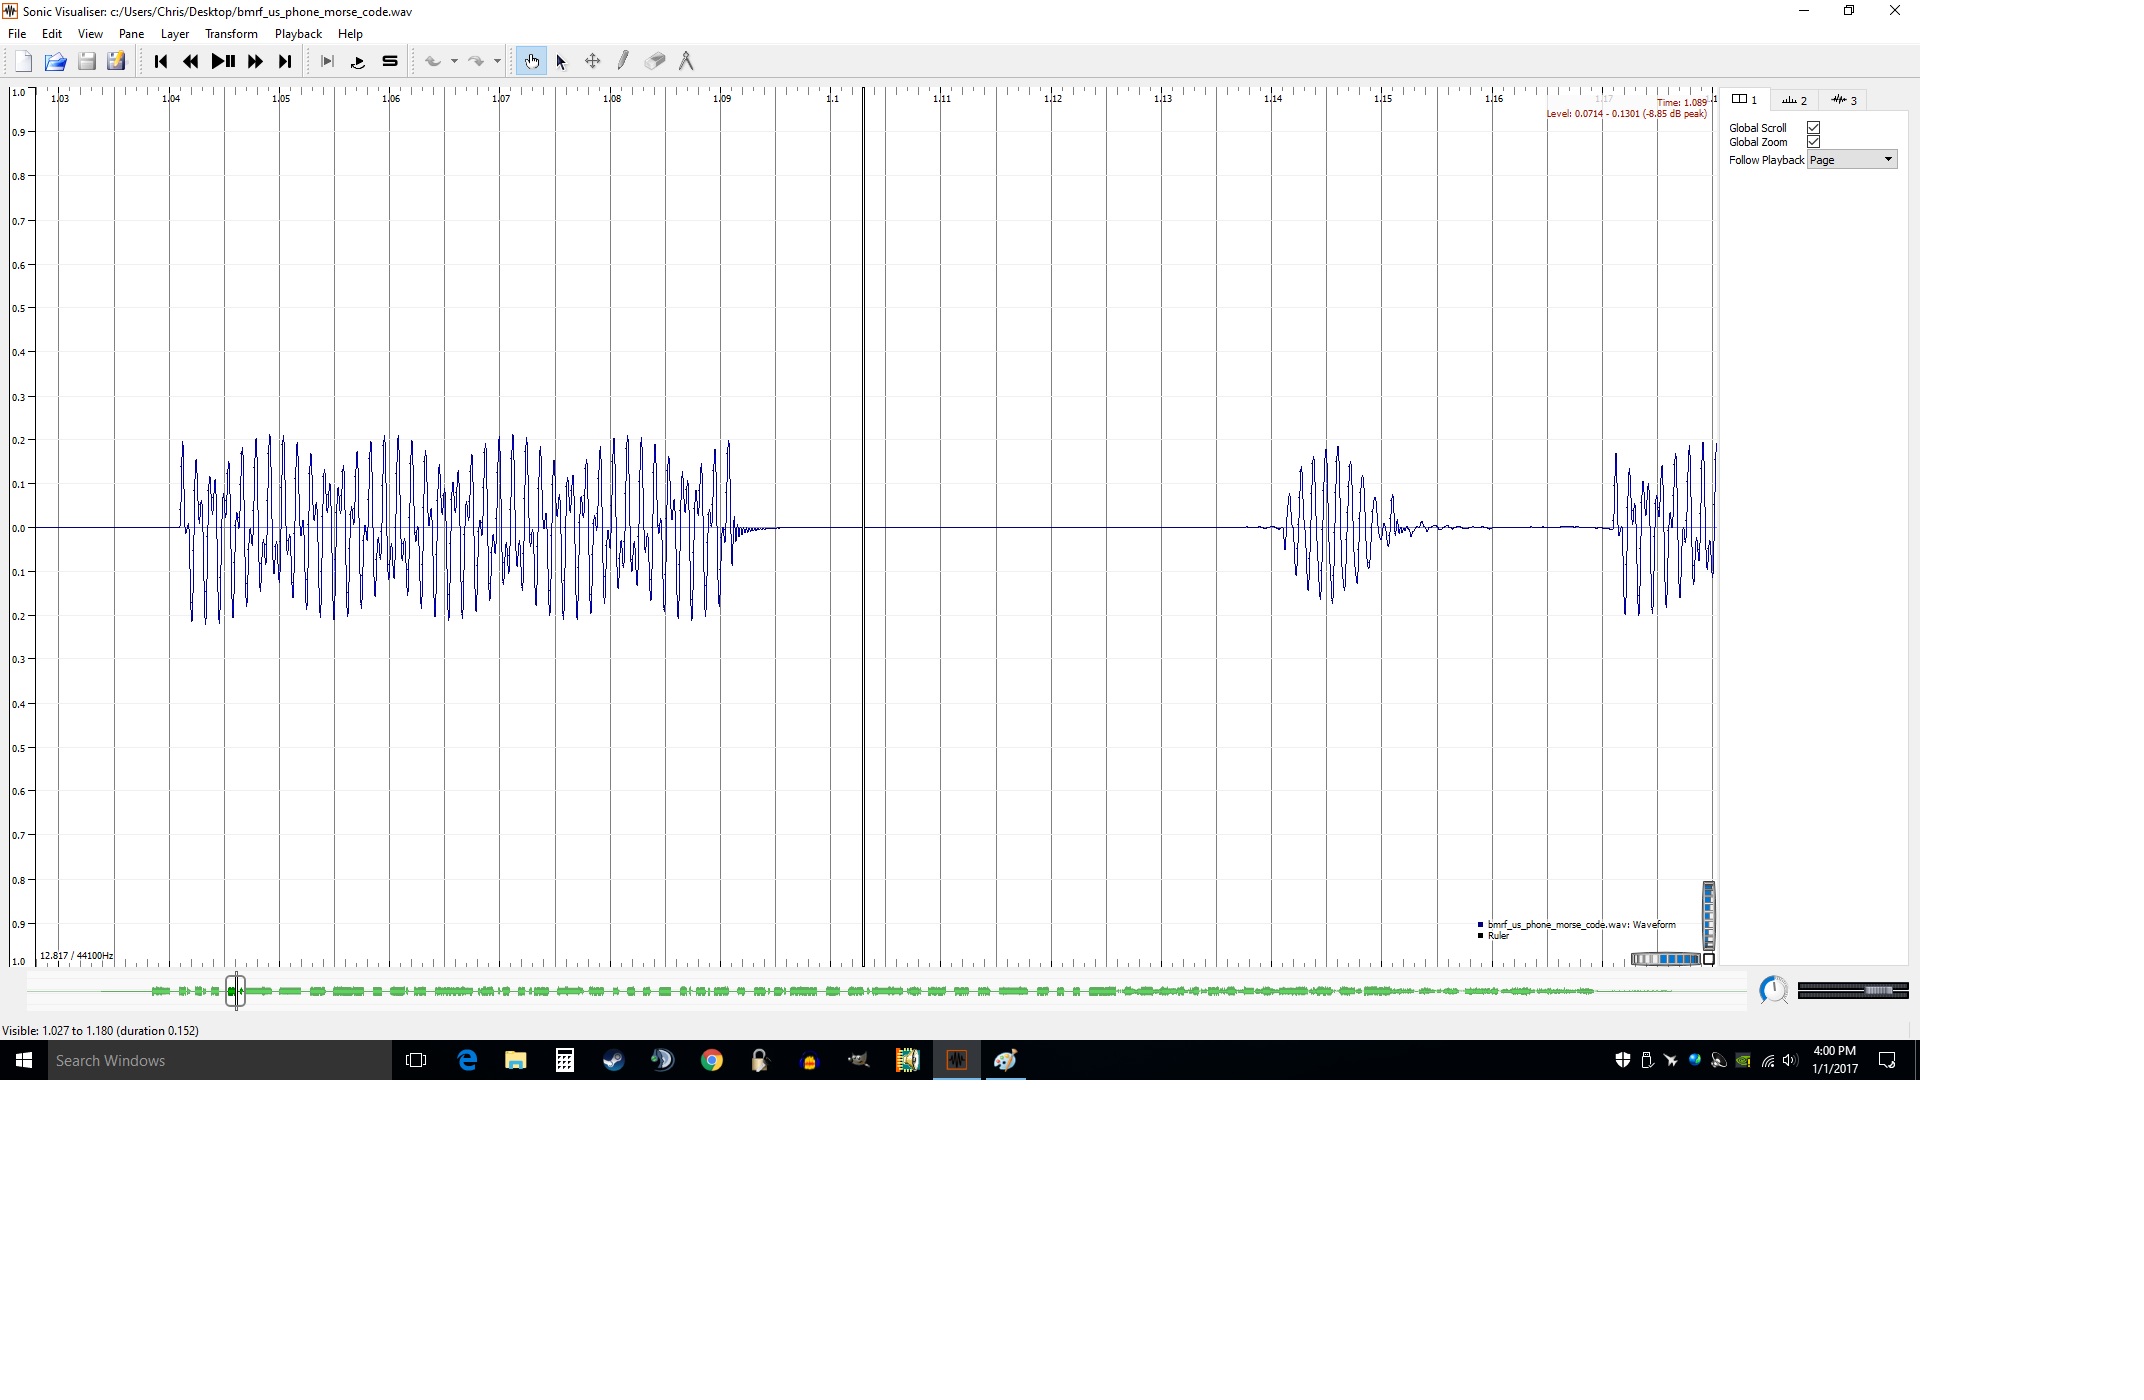The width and height of the screenshot is (2144, 1400).
Task: Click the Open file folder icon
Action: 55,62
